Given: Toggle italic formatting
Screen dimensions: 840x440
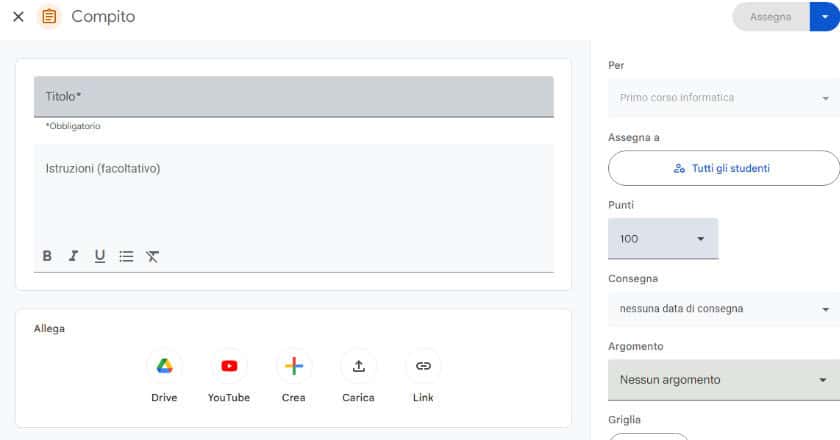Looking at the screenshot, I should [73, 256].
